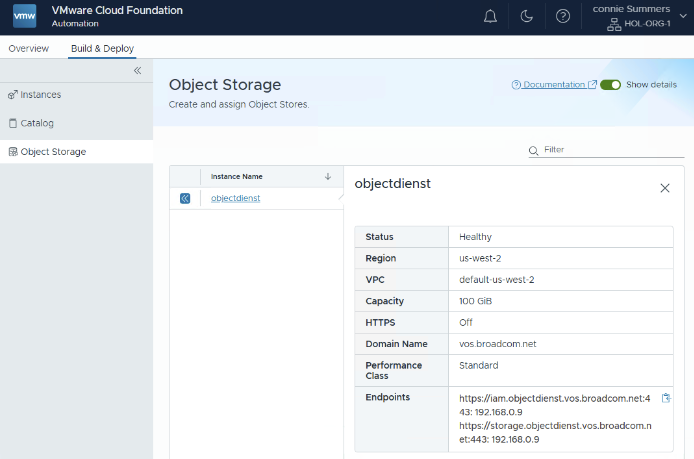Toggle dark mode moon icon

(526, 16)
